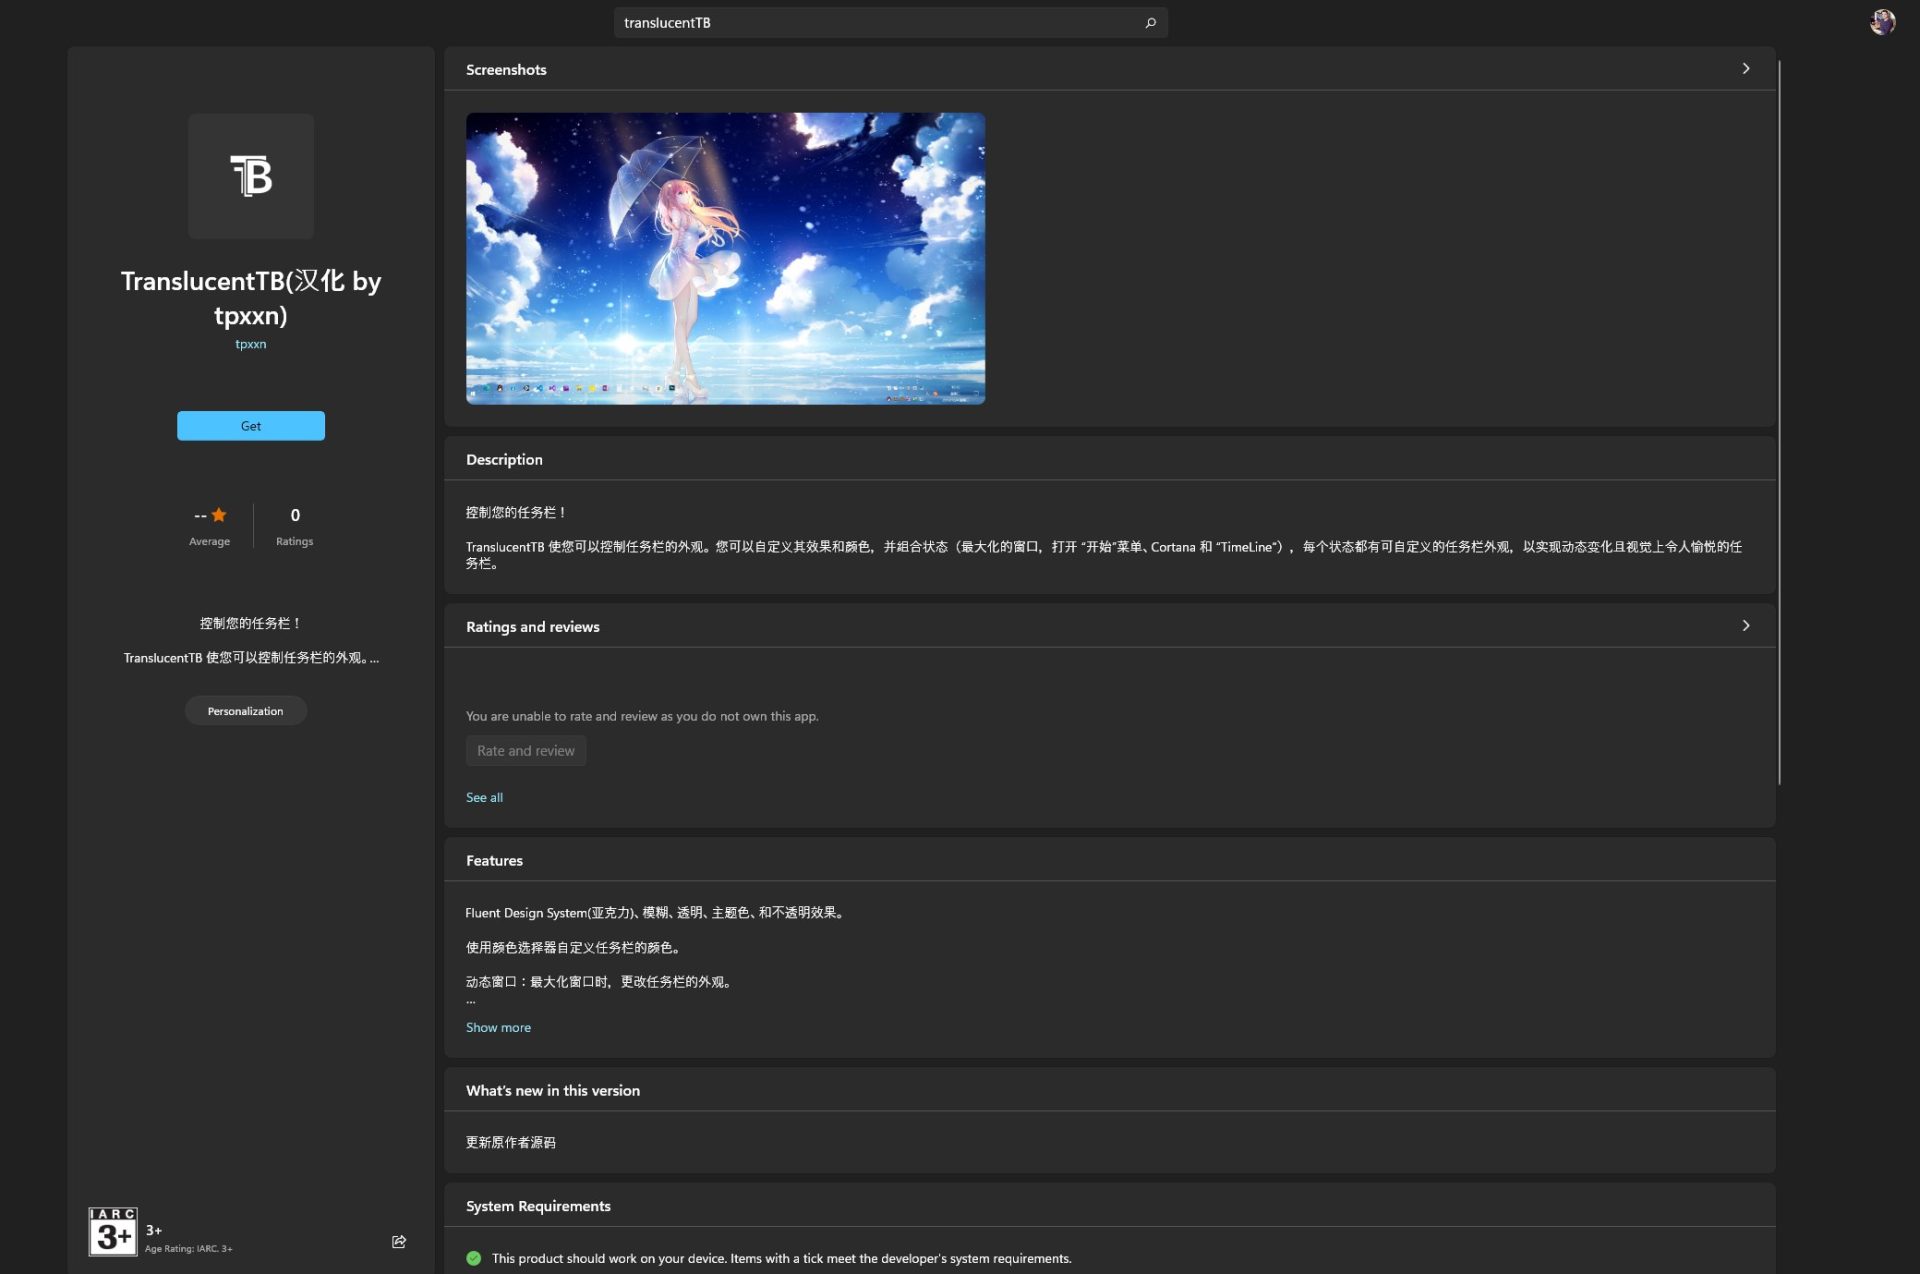Click See all reviews link
The height and width of the screenshot is (1274, 1920).
click(x=484, y=797)
